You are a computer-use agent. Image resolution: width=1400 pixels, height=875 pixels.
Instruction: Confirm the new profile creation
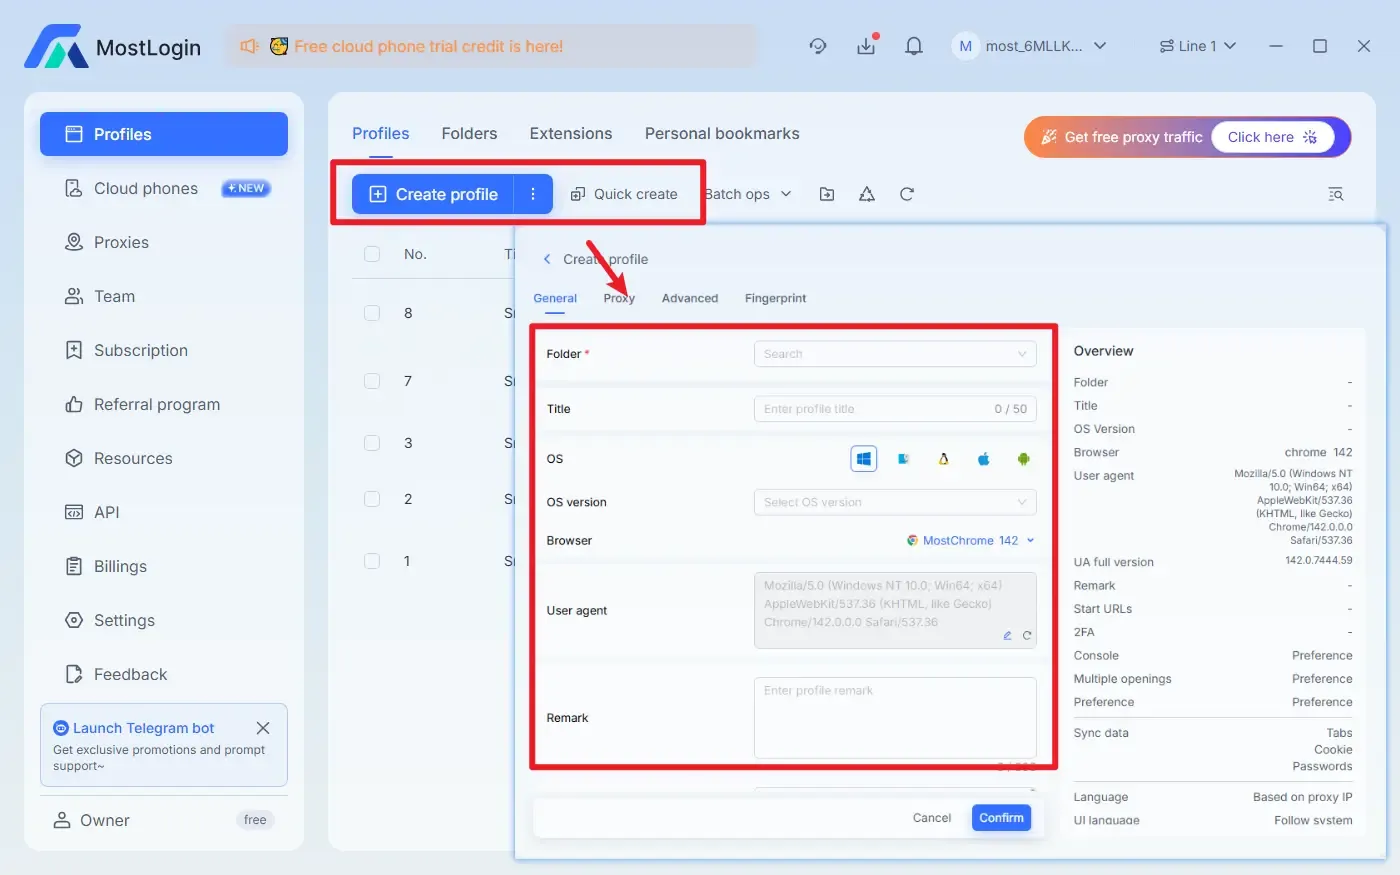tap(1001, 817)
